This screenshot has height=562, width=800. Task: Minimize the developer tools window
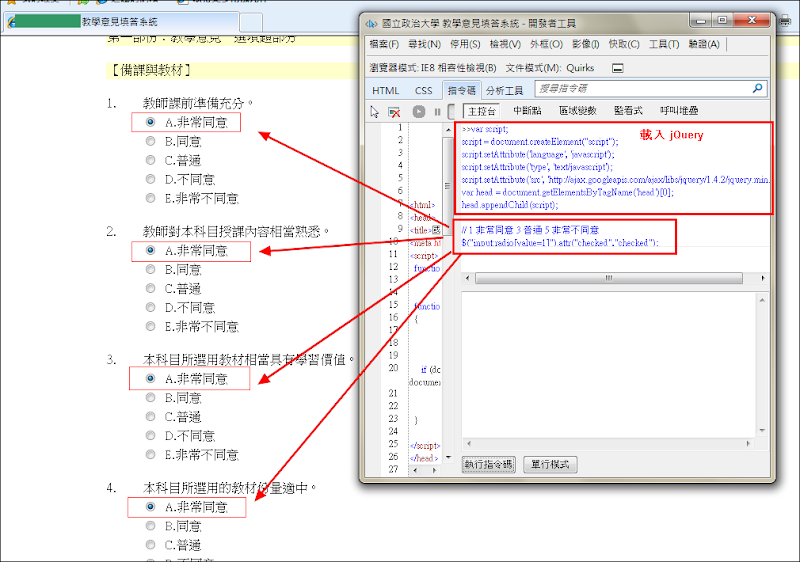(701, 20)
